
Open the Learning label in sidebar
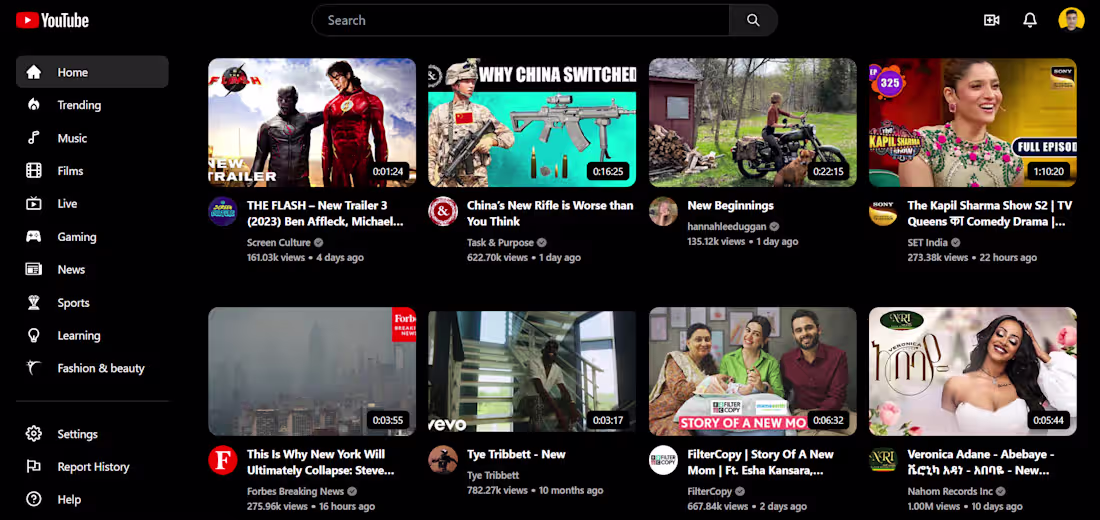click(79, 335)
